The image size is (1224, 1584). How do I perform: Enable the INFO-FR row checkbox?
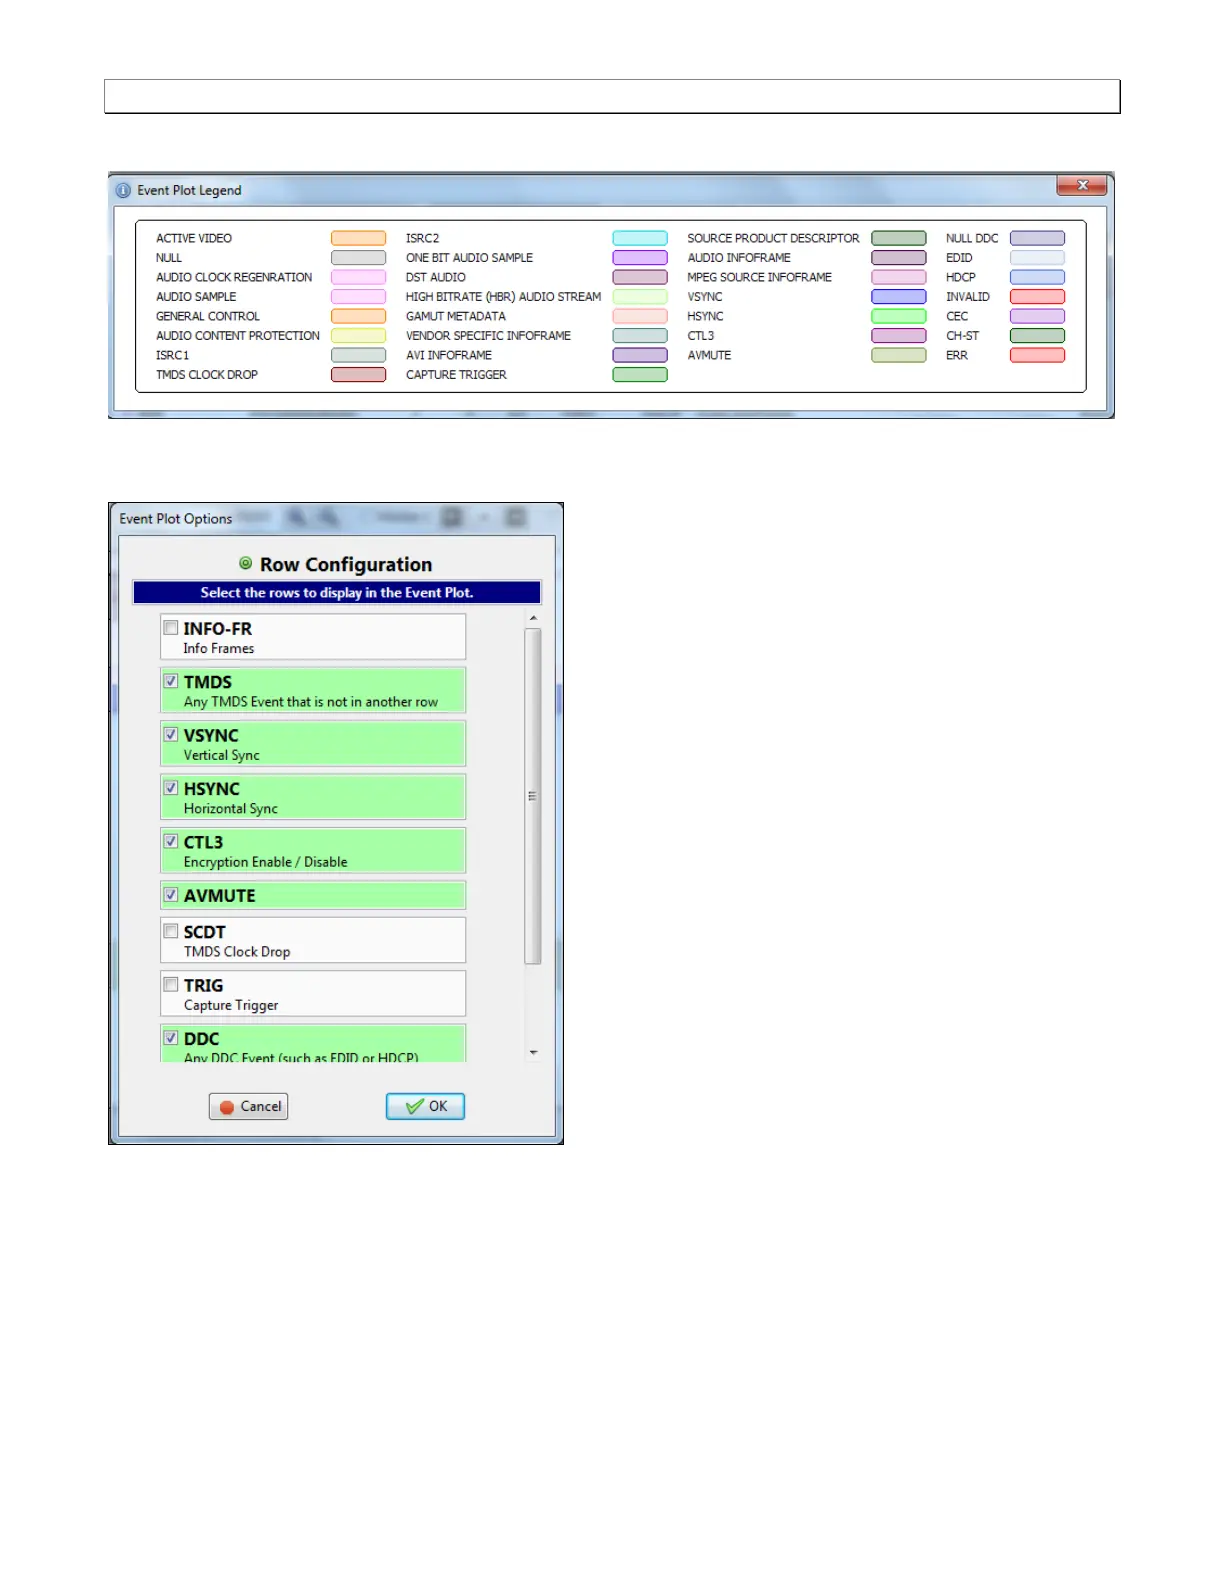click(171, 628)
